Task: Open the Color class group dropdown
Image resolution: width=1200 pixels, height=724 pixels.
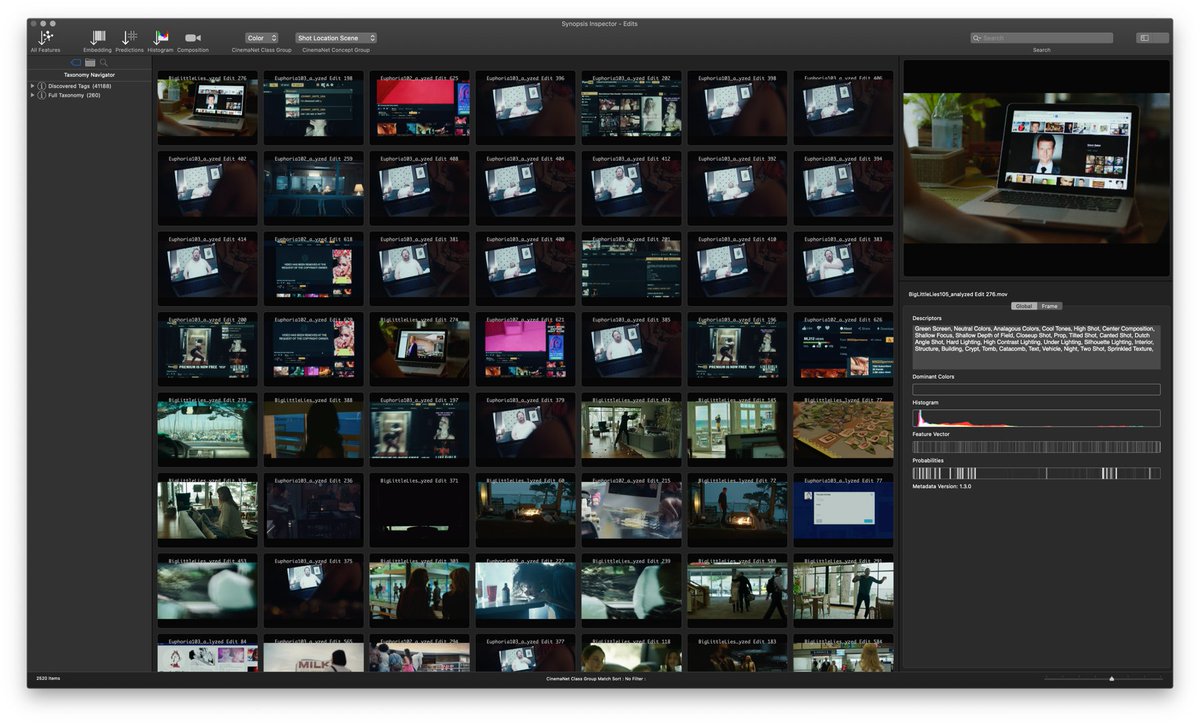Action: click(262, 38)
